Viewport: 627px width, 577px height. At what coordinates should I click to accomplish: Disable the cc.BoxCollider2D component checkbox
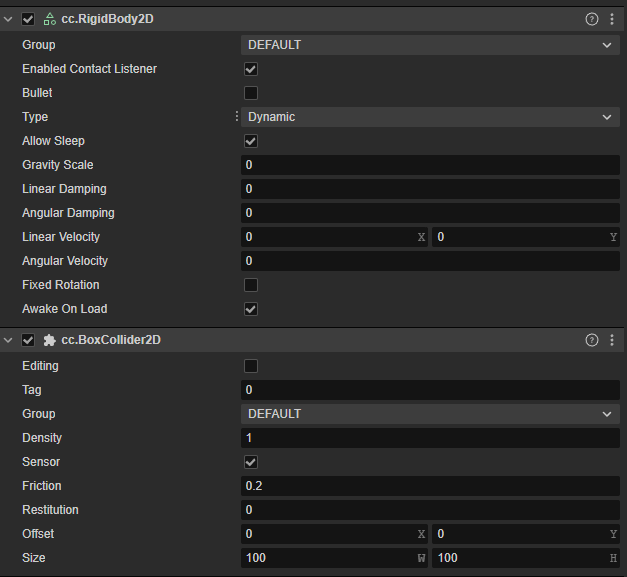(28, 340)
